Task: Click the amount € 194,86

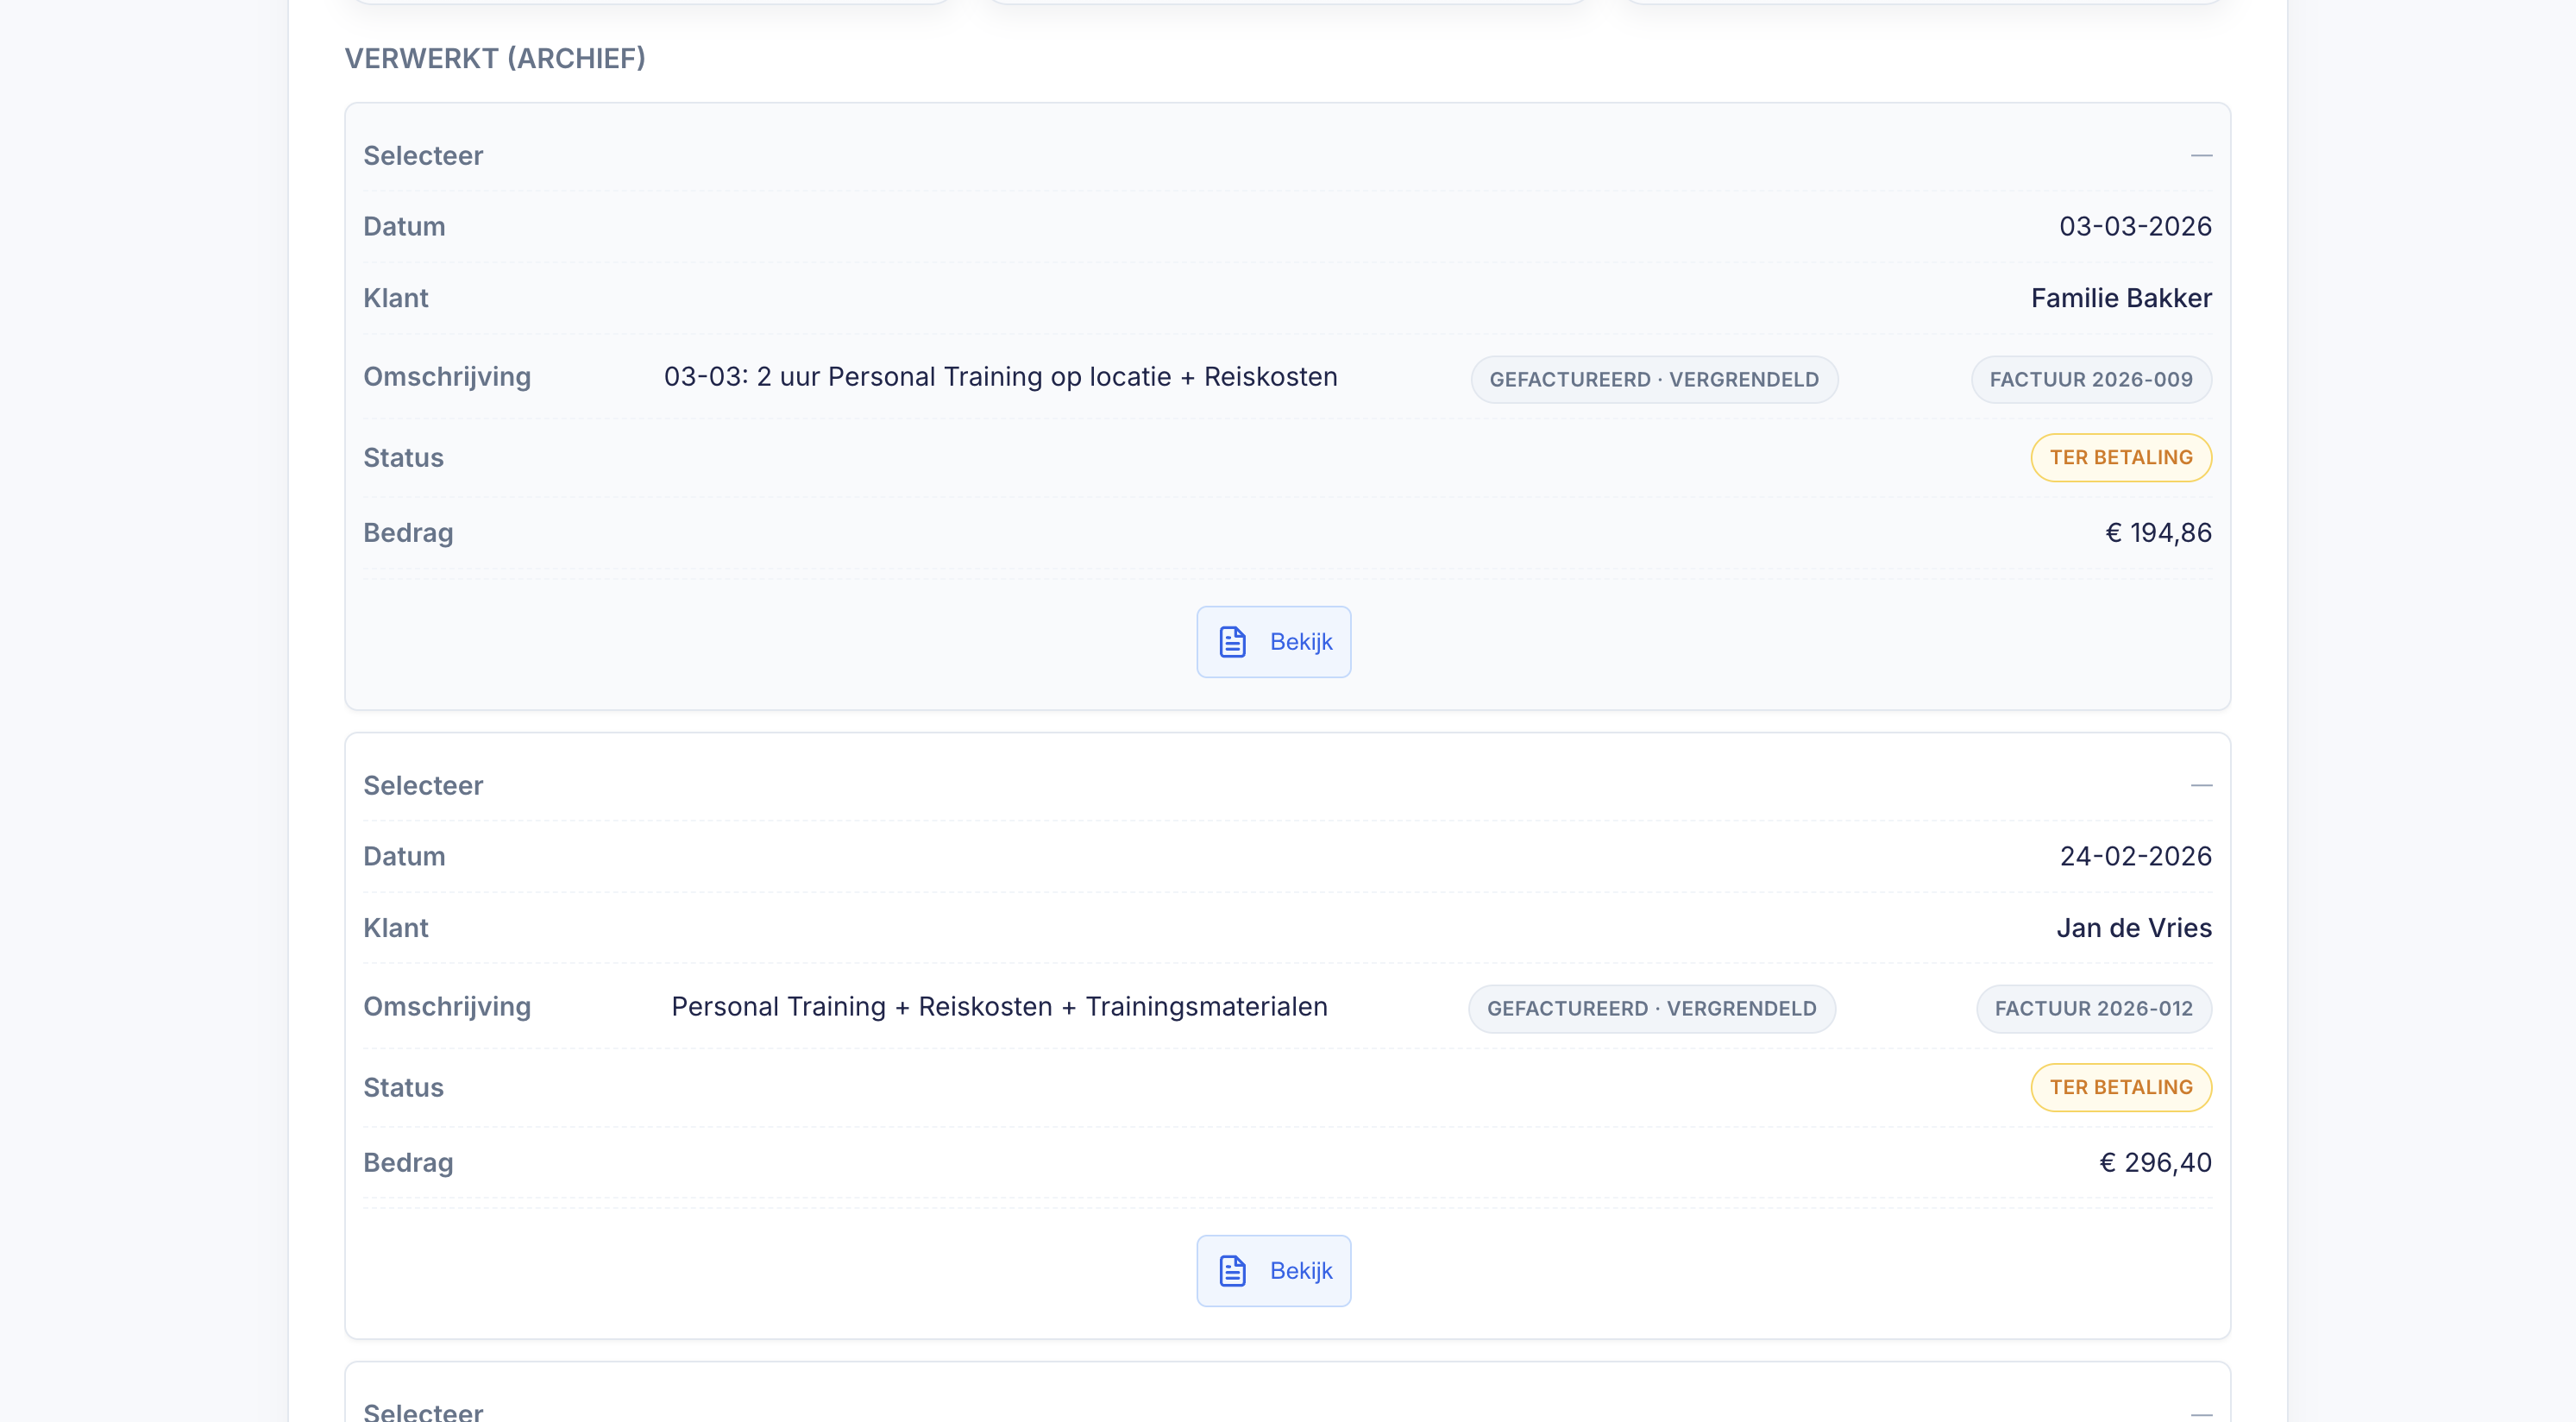Action: pos(2158,533)
